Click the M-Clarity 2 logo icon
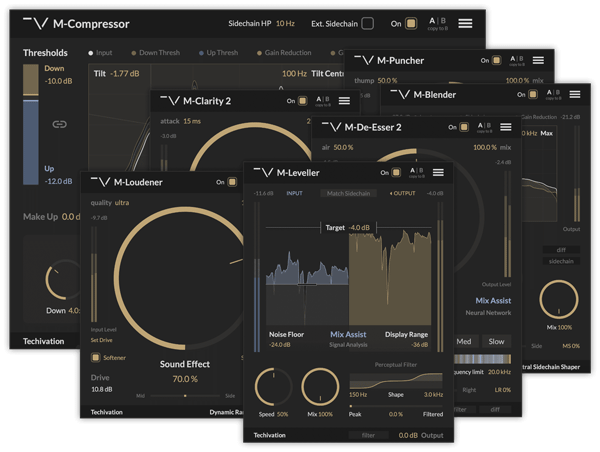 [170, 101]
